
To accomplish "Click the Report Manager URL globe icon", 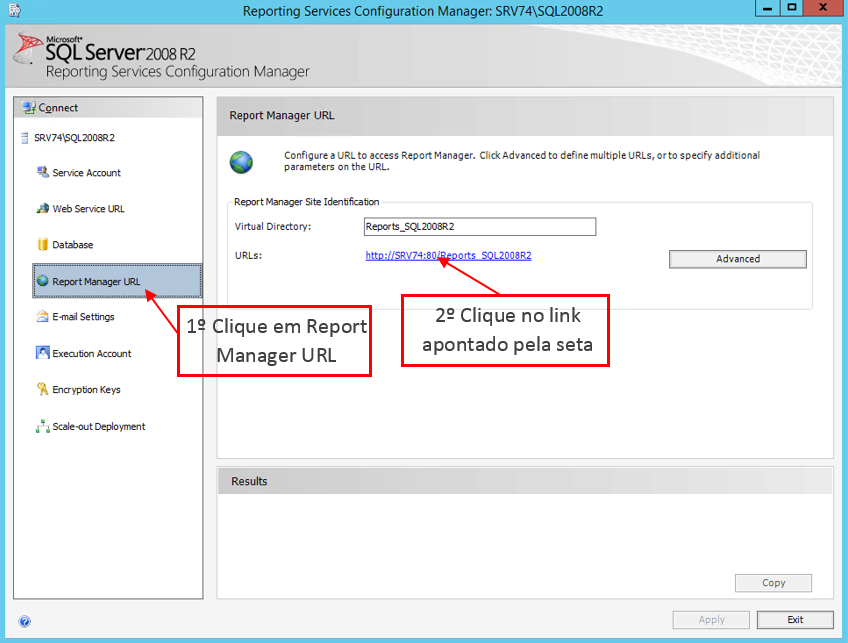I will (x=43, y=281).
